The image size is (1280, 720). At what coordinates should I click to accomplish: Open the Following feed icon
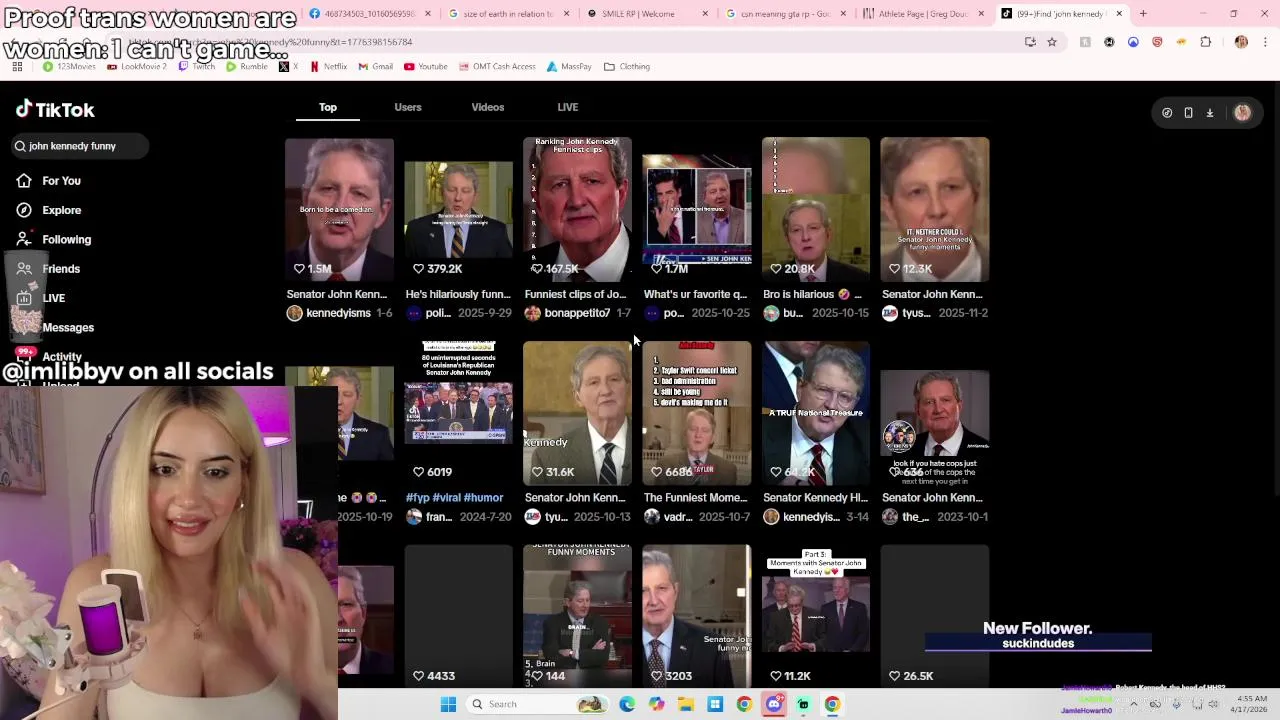24,239
